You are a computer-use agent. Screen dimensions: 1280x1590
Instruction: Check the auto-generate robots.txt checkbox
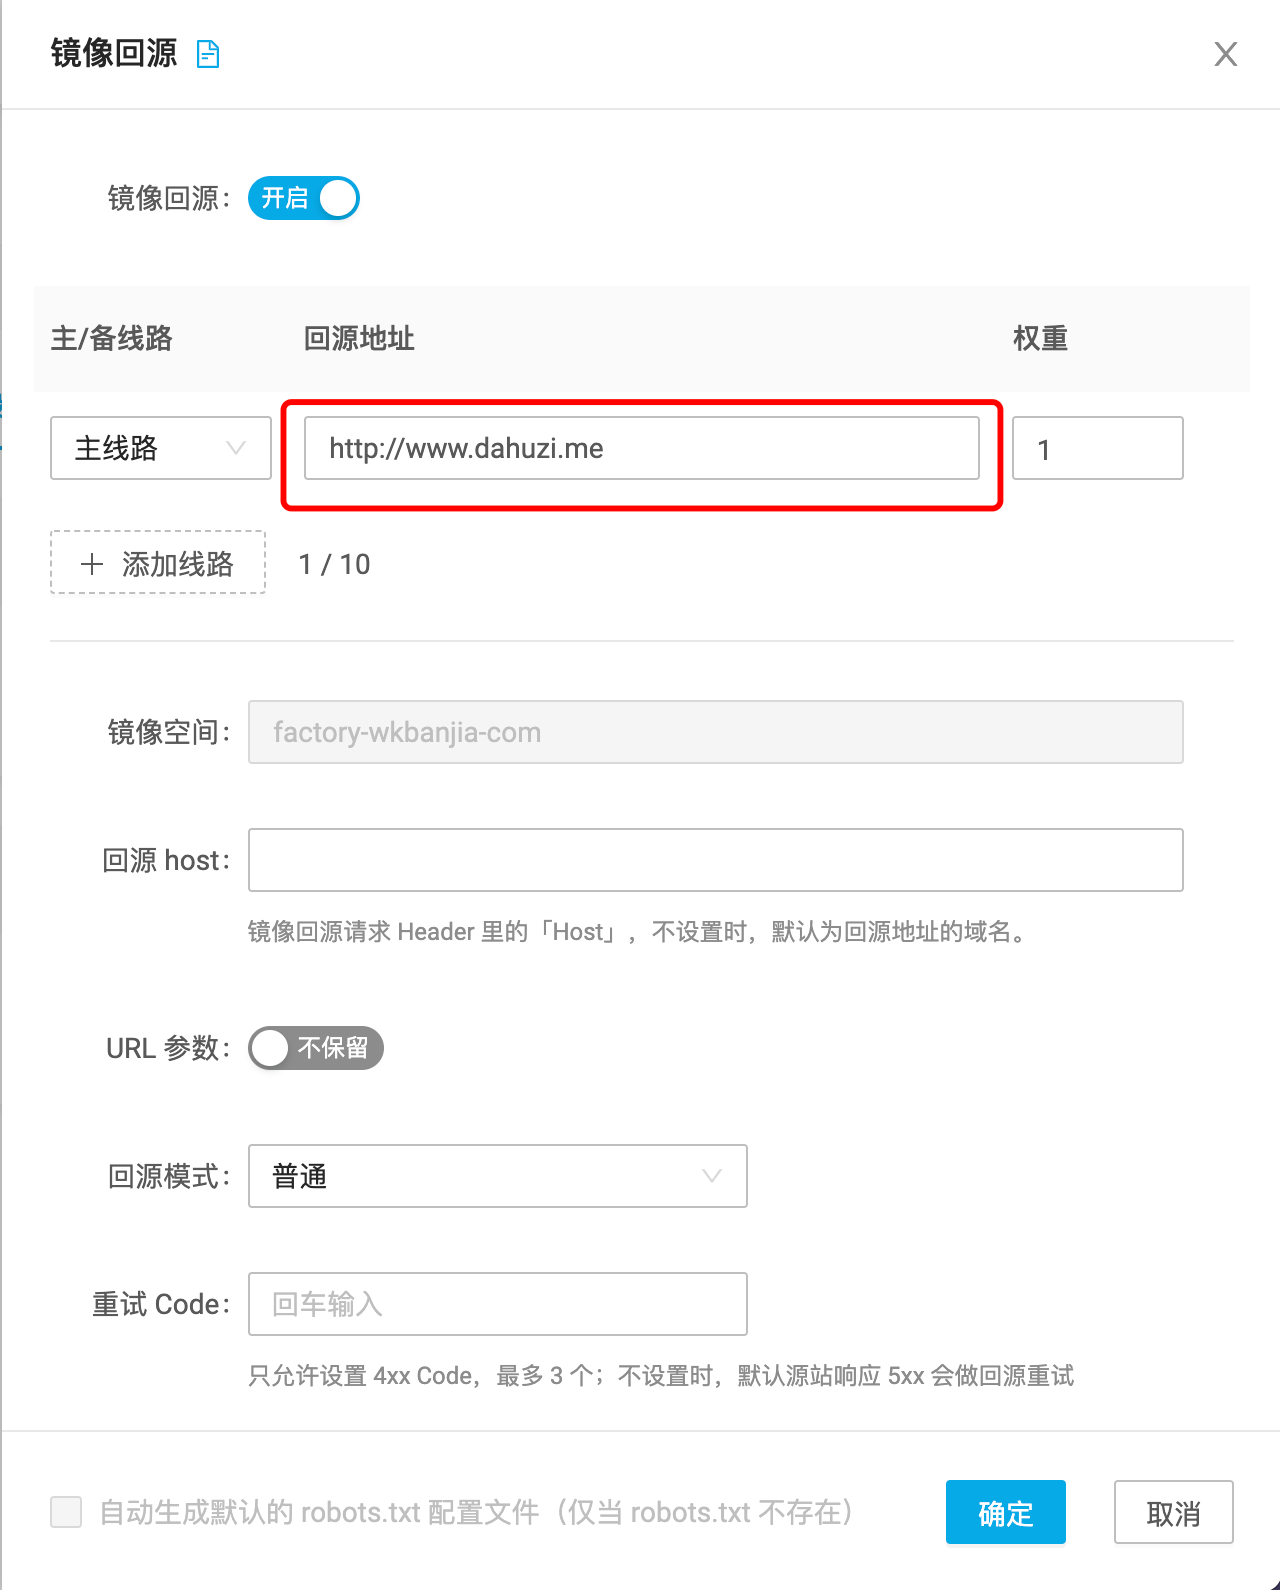click(x=66, y=1512)
